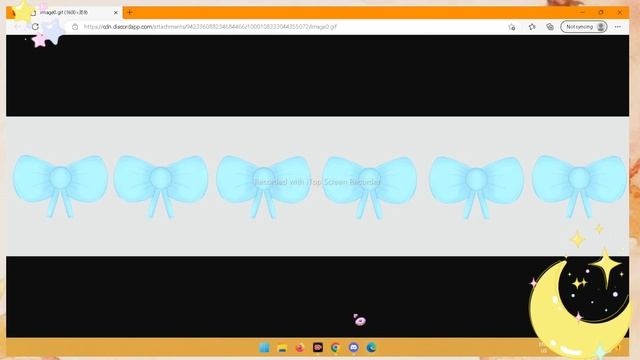Open the browser Settings and more menu

[x=618, y=27]
